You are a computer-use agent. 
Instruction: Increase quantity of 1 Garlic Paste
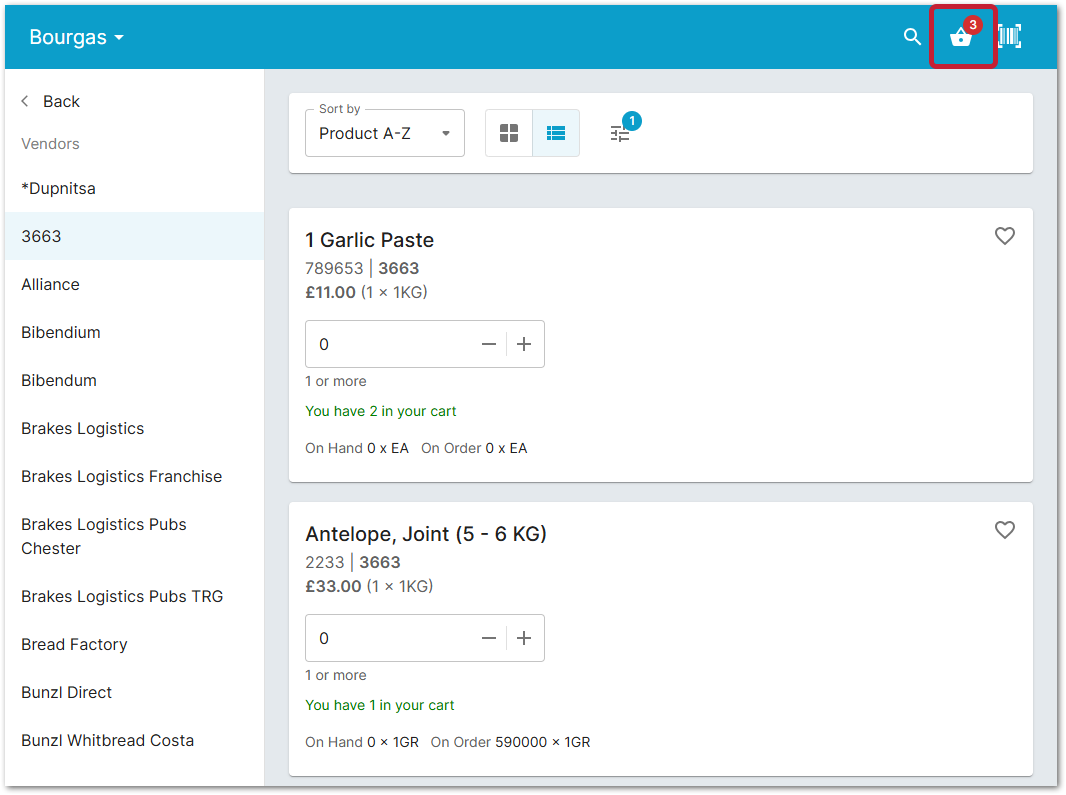pos(523,343)
